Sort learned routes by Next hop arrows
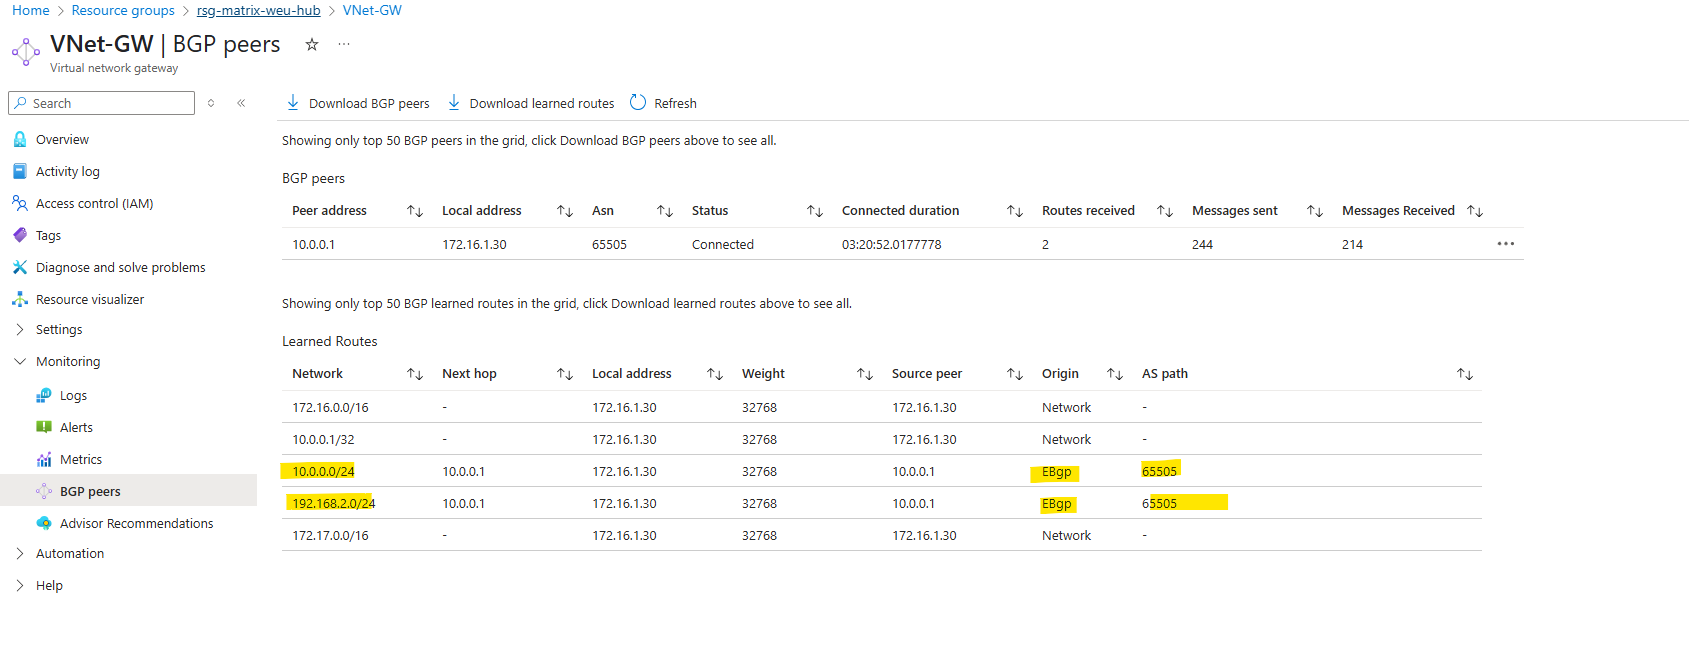 coord(565,374)
